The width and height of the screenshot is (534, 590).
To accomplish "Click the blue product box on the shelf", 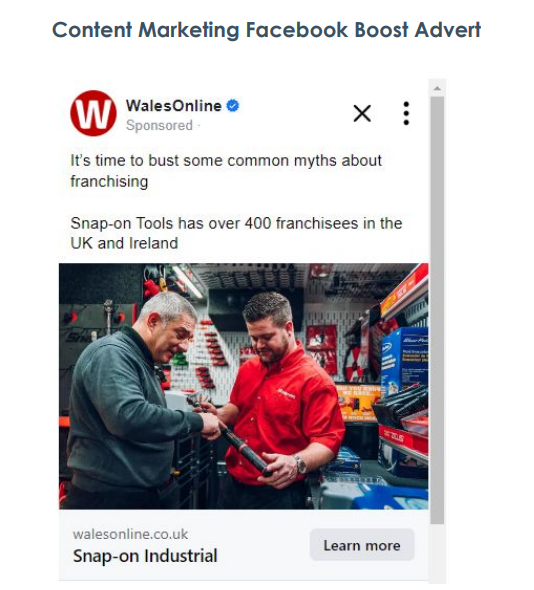I will [405, 359].
